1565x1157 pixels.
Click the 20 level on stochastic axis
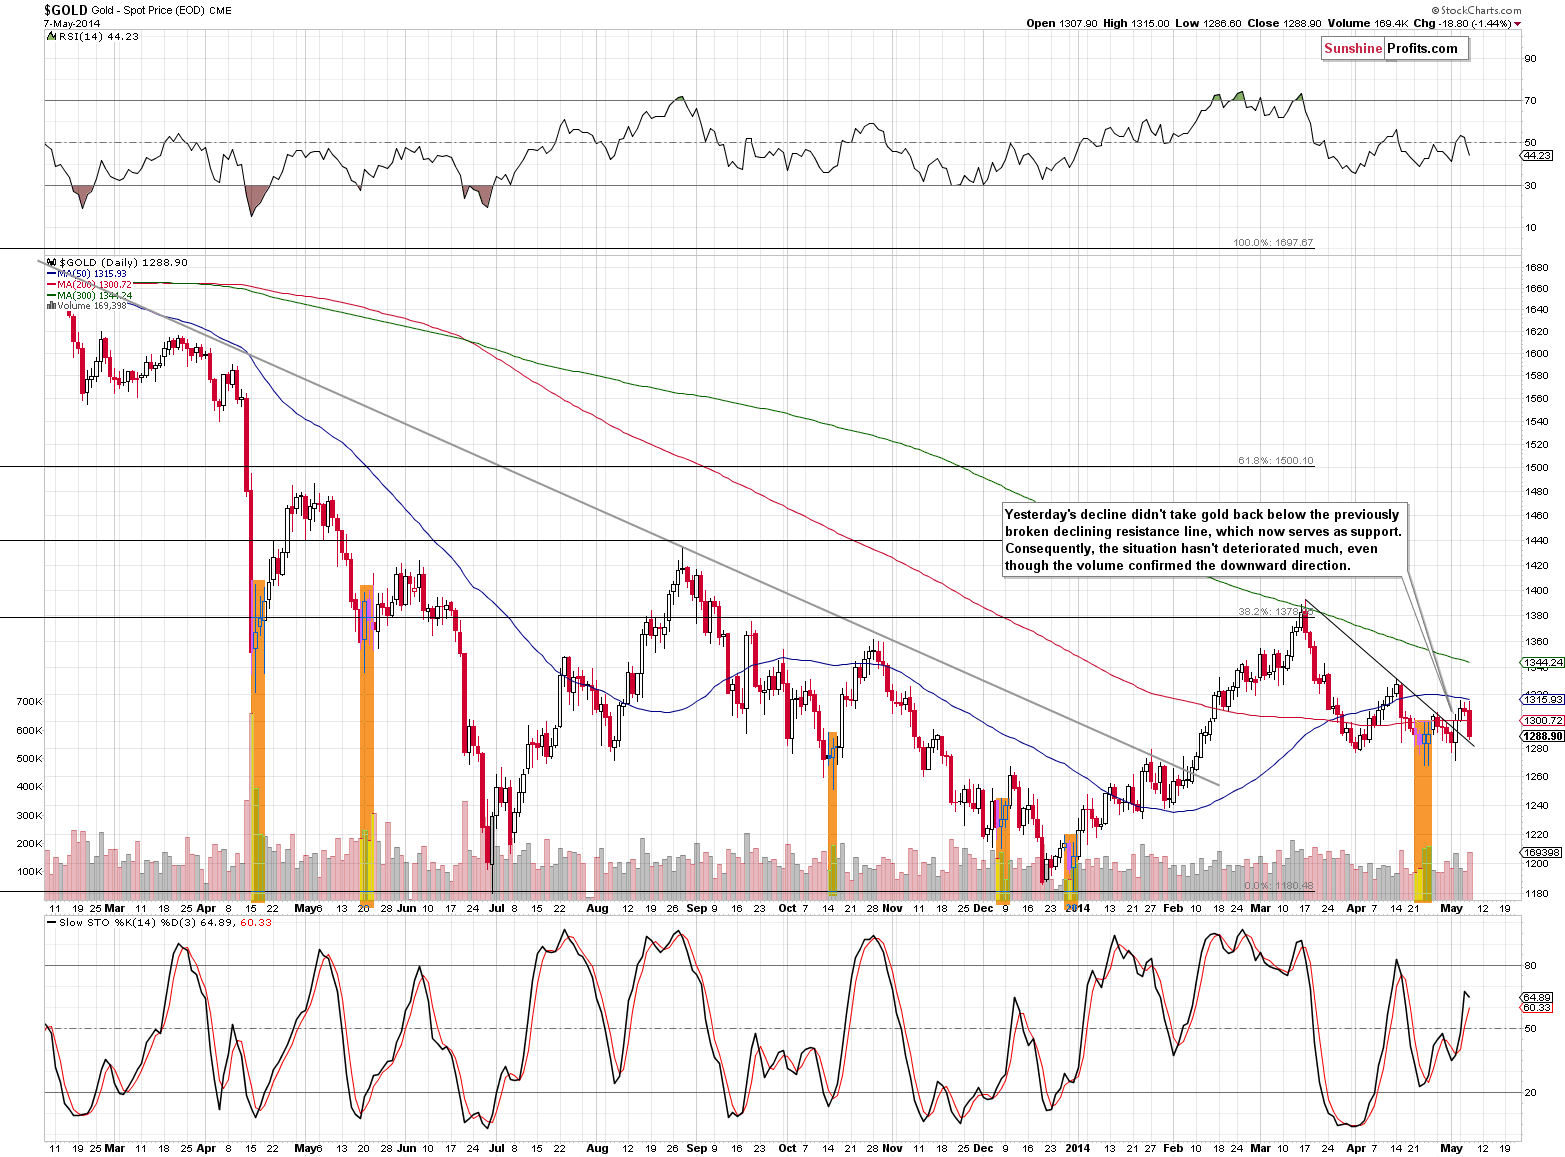point(1530,1092)
